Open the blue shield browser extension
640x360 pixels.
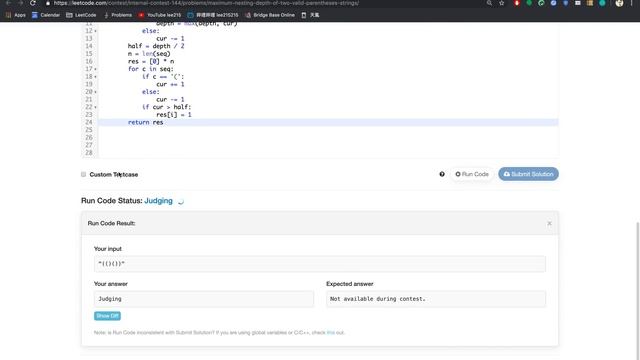click(566, 3)
